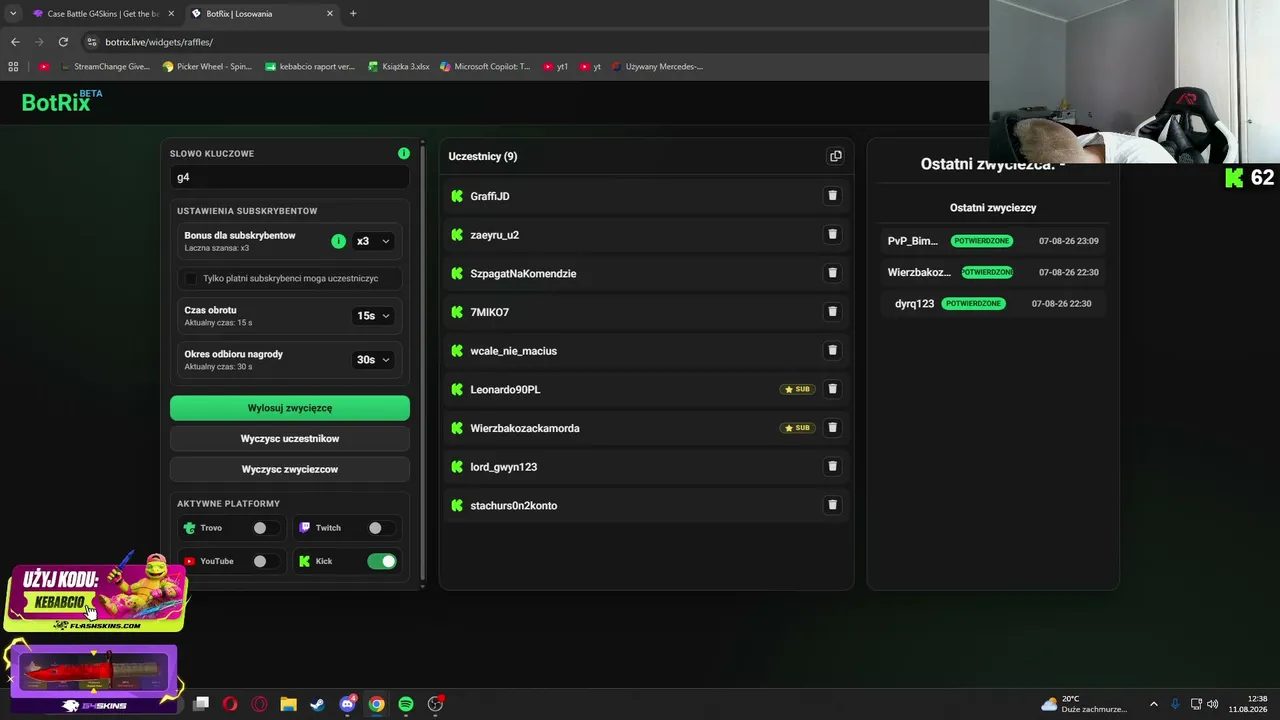The height and width of the screenshot is (720, 1280).
Task: Click Wyczysc uczestnikow button
Action: (290, 439)
